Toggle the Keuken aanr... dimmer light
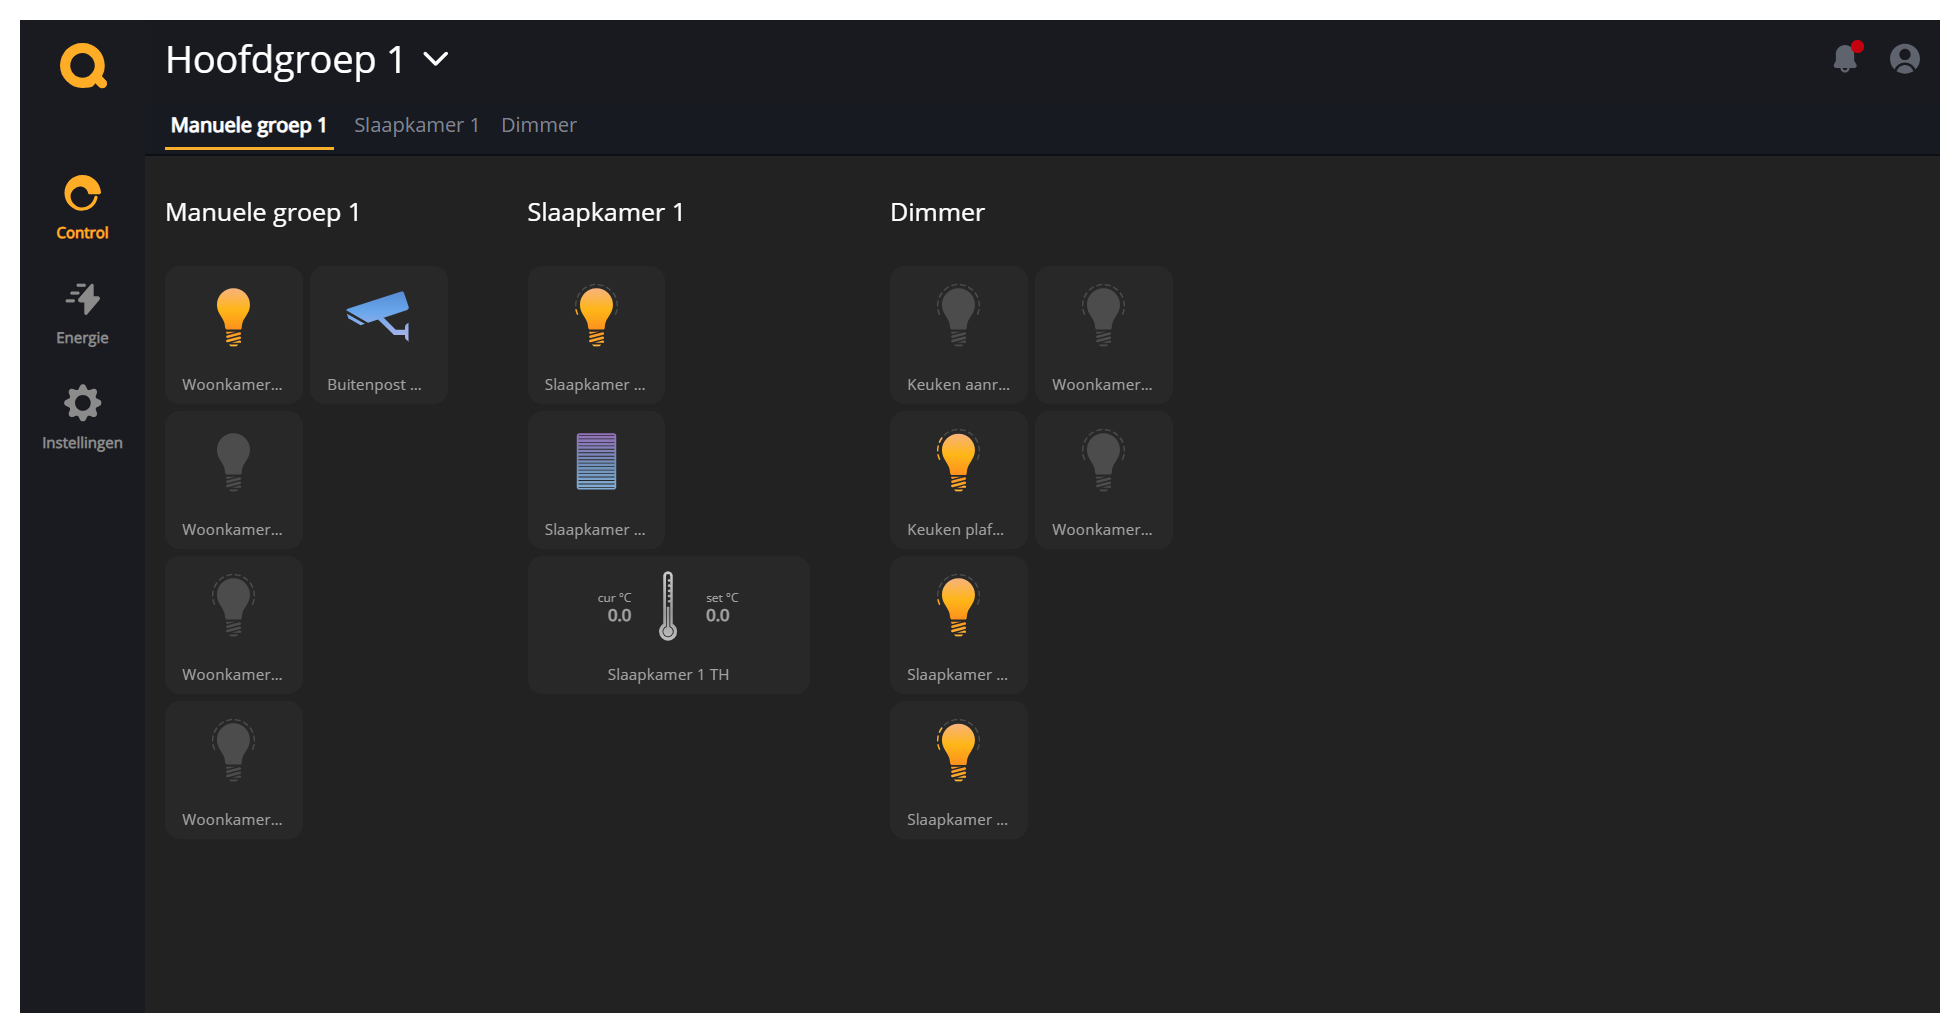This screenshot has height=1033, width=1960. 958,335
